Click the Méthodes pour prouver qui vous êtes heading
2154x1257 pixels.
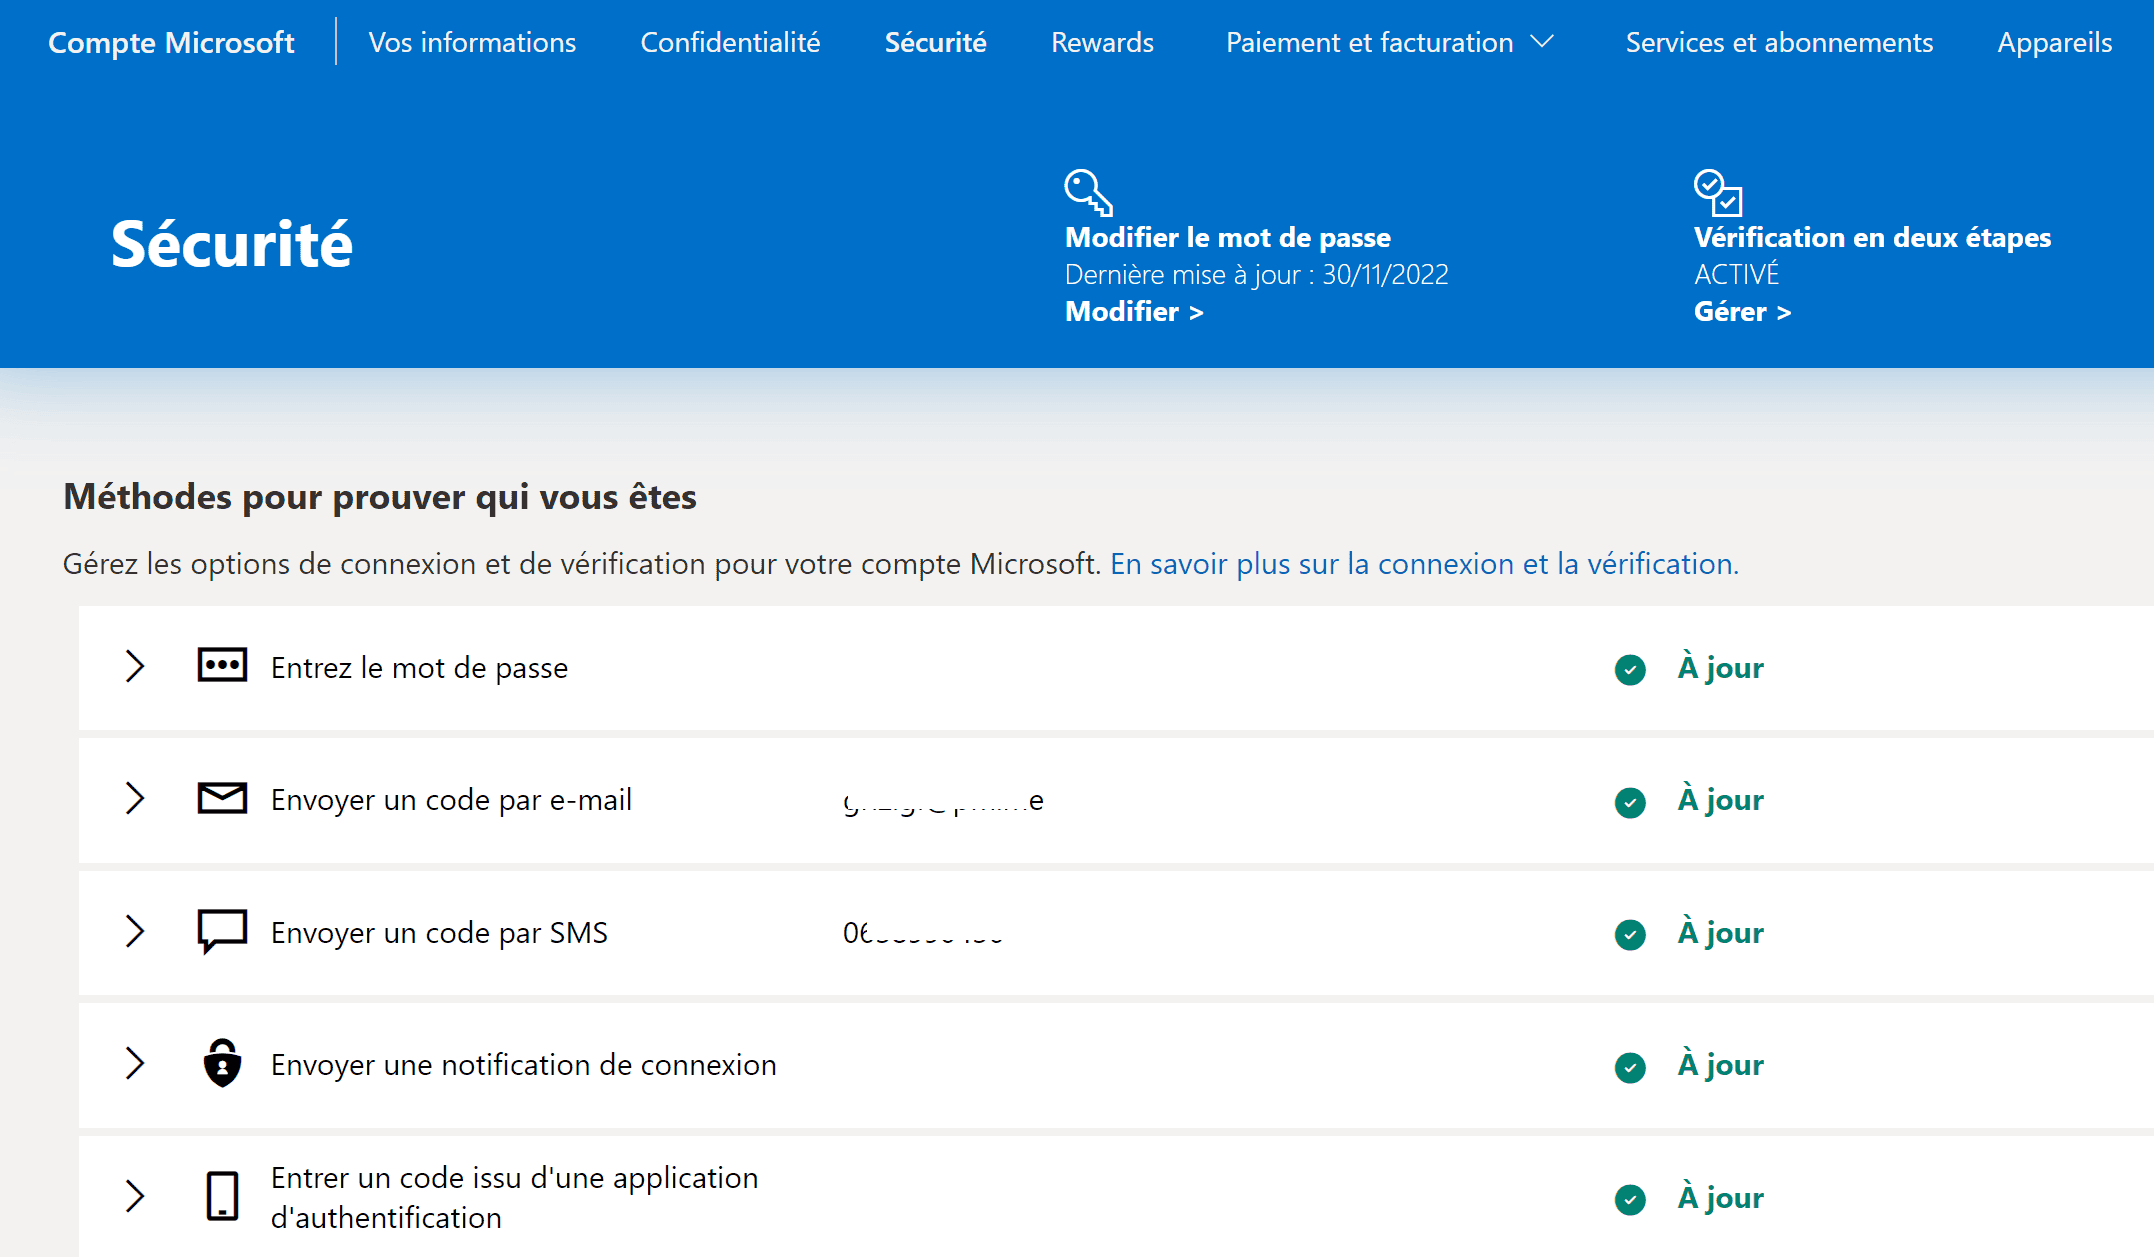pyautogui.click(x=380, y=497)
